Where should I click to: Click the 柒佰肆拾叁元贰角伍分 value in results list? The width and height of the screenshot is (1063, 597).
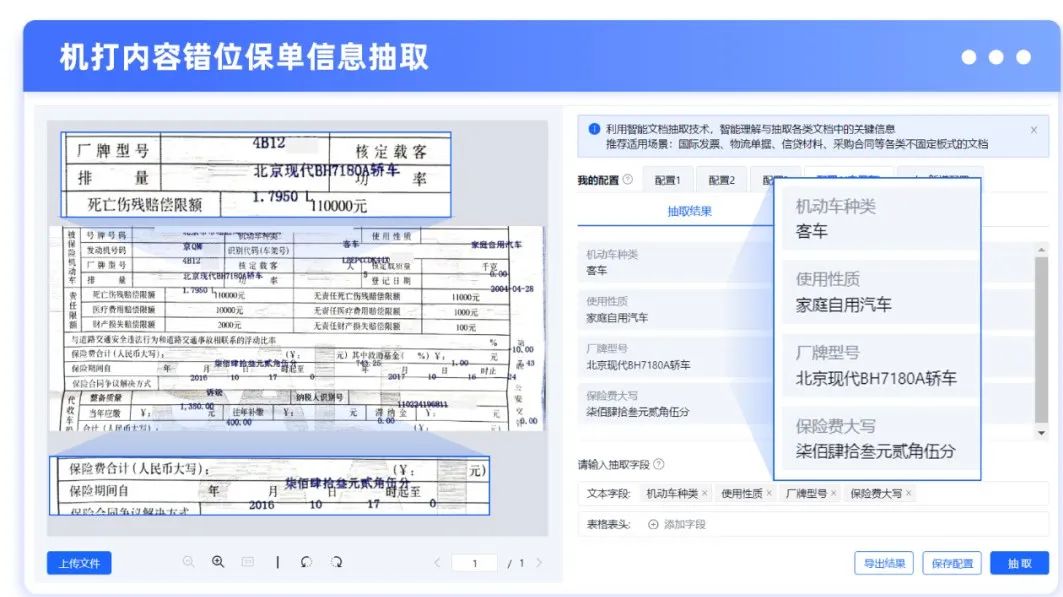click(x=637, y=411)
